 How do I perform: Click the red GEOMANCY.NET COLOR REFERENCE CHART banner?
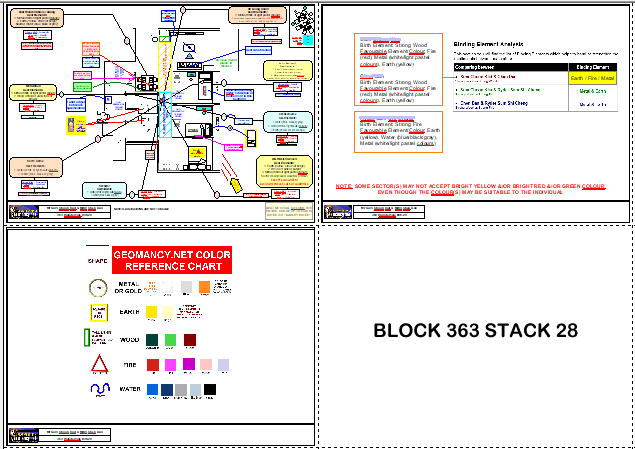(171, 260)
